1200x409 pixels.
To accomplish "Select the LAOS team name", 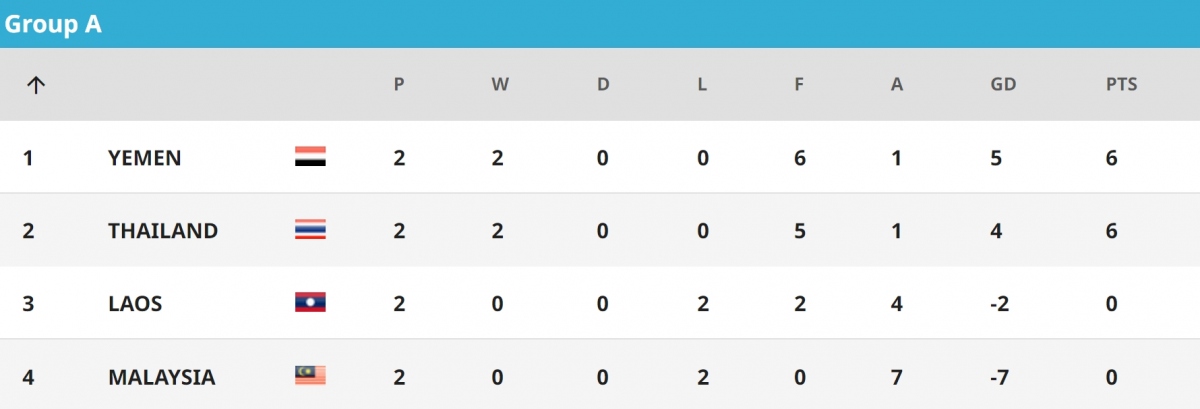I will [135, 303].
